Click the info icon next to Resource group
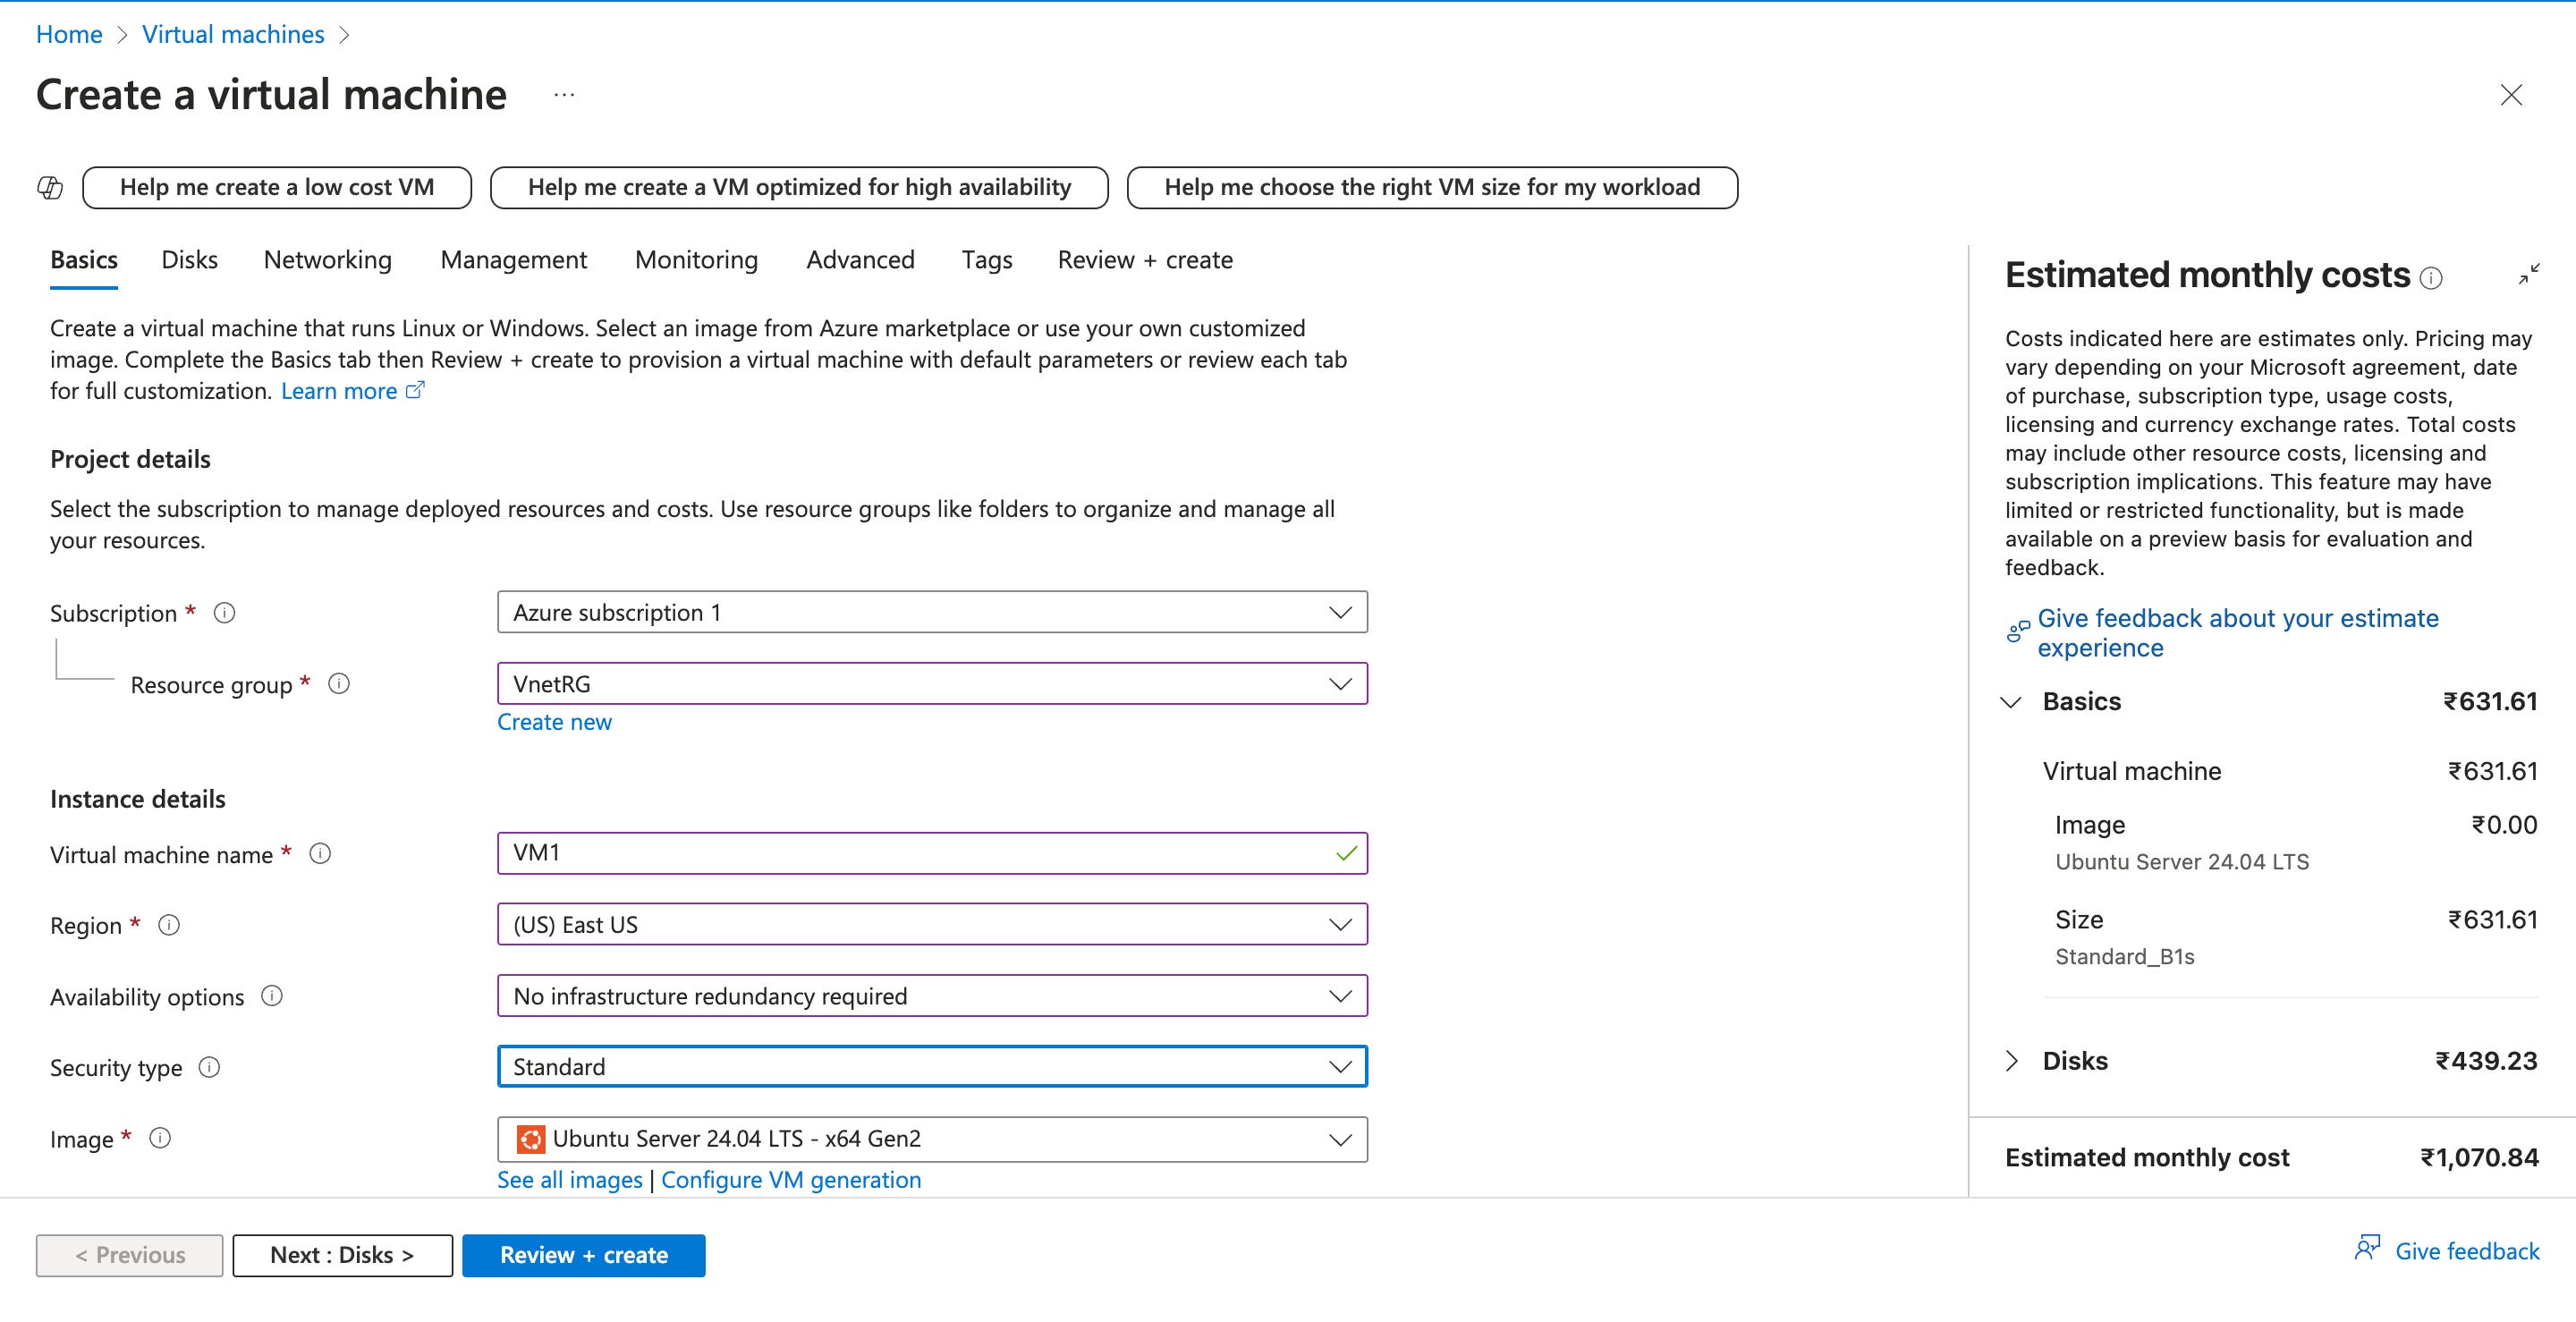 (x=339, y=684)
